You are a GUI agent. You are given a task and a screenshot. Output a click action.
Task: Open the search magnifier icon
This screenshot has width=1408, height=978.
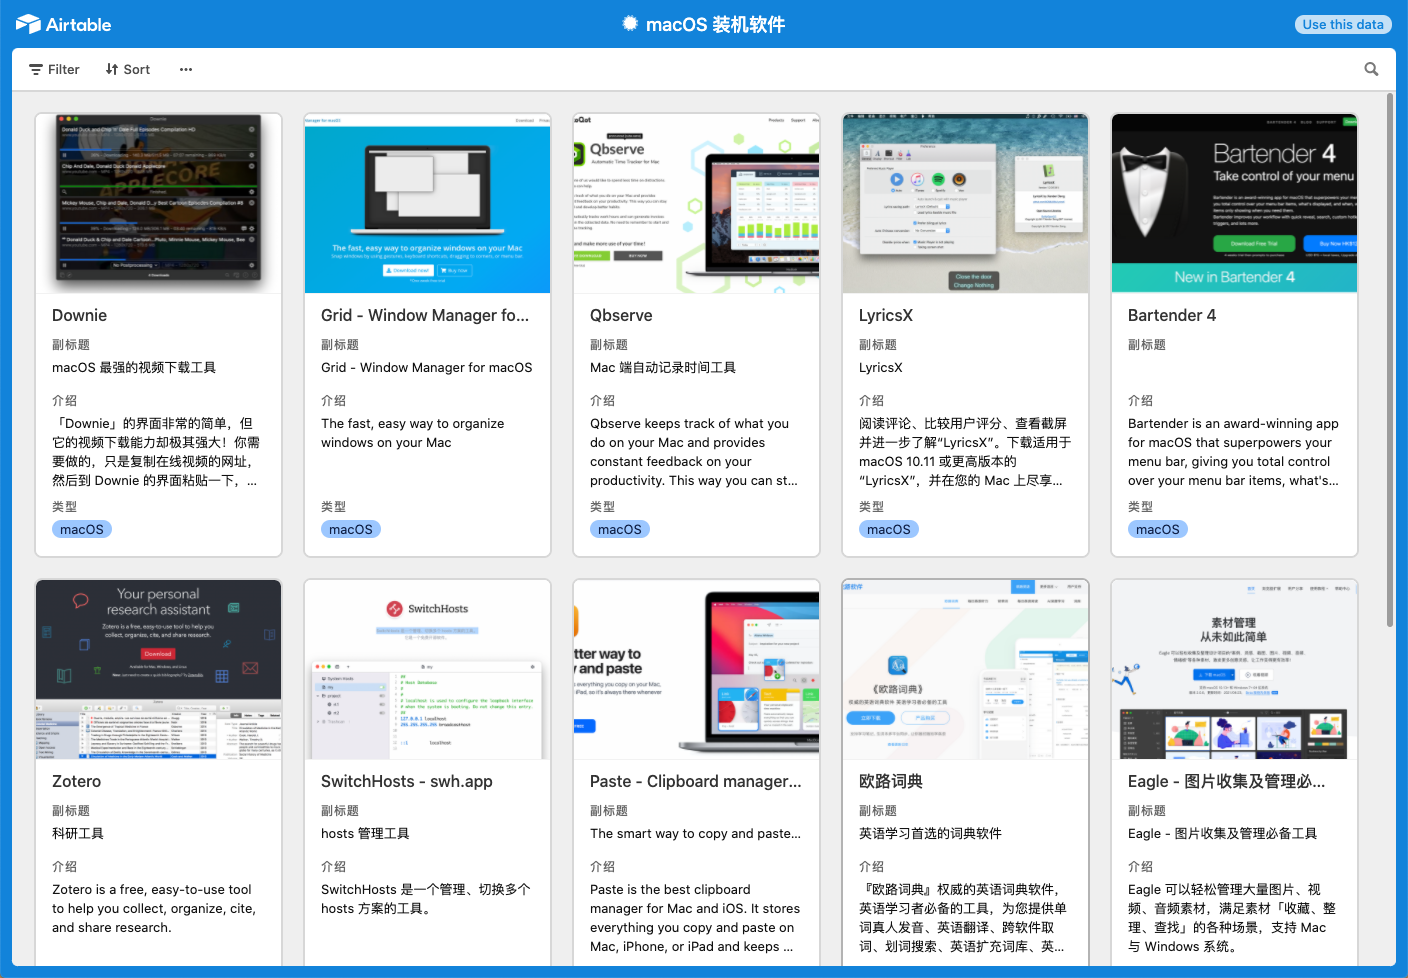click(x=1371, y=69)
